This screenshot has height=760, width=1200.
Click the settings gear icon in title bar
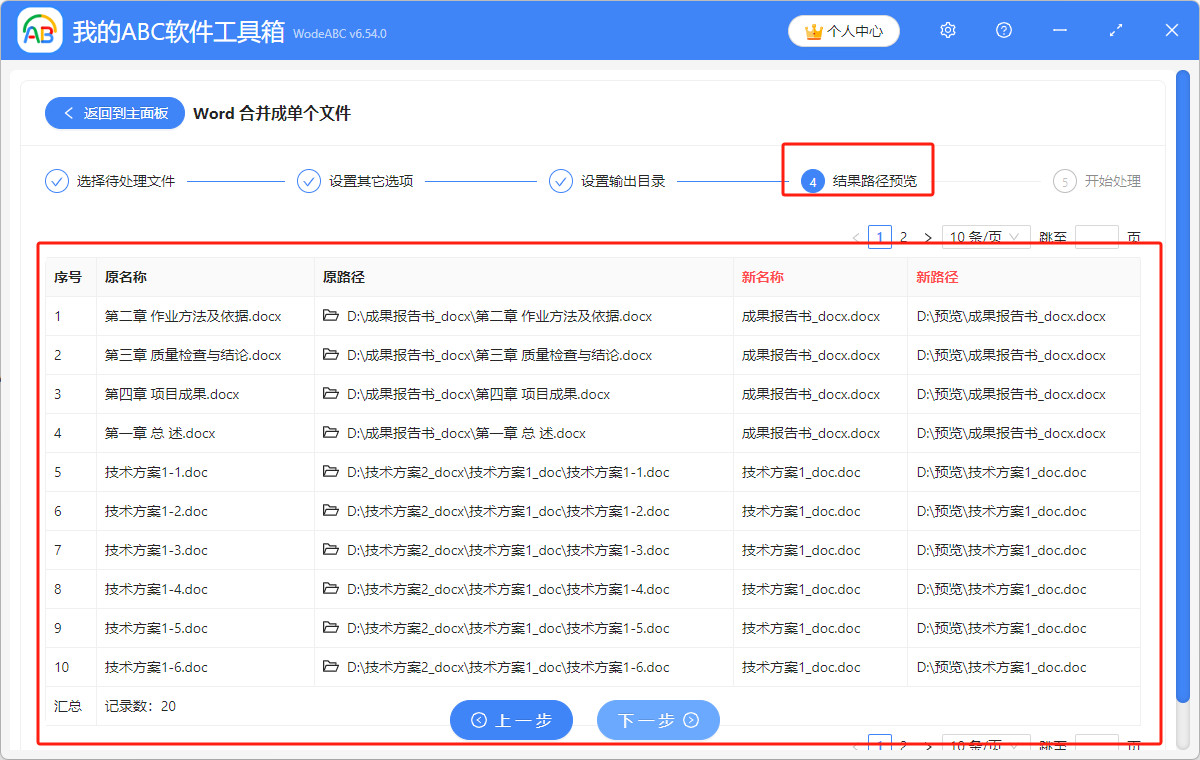click(948, 31)
